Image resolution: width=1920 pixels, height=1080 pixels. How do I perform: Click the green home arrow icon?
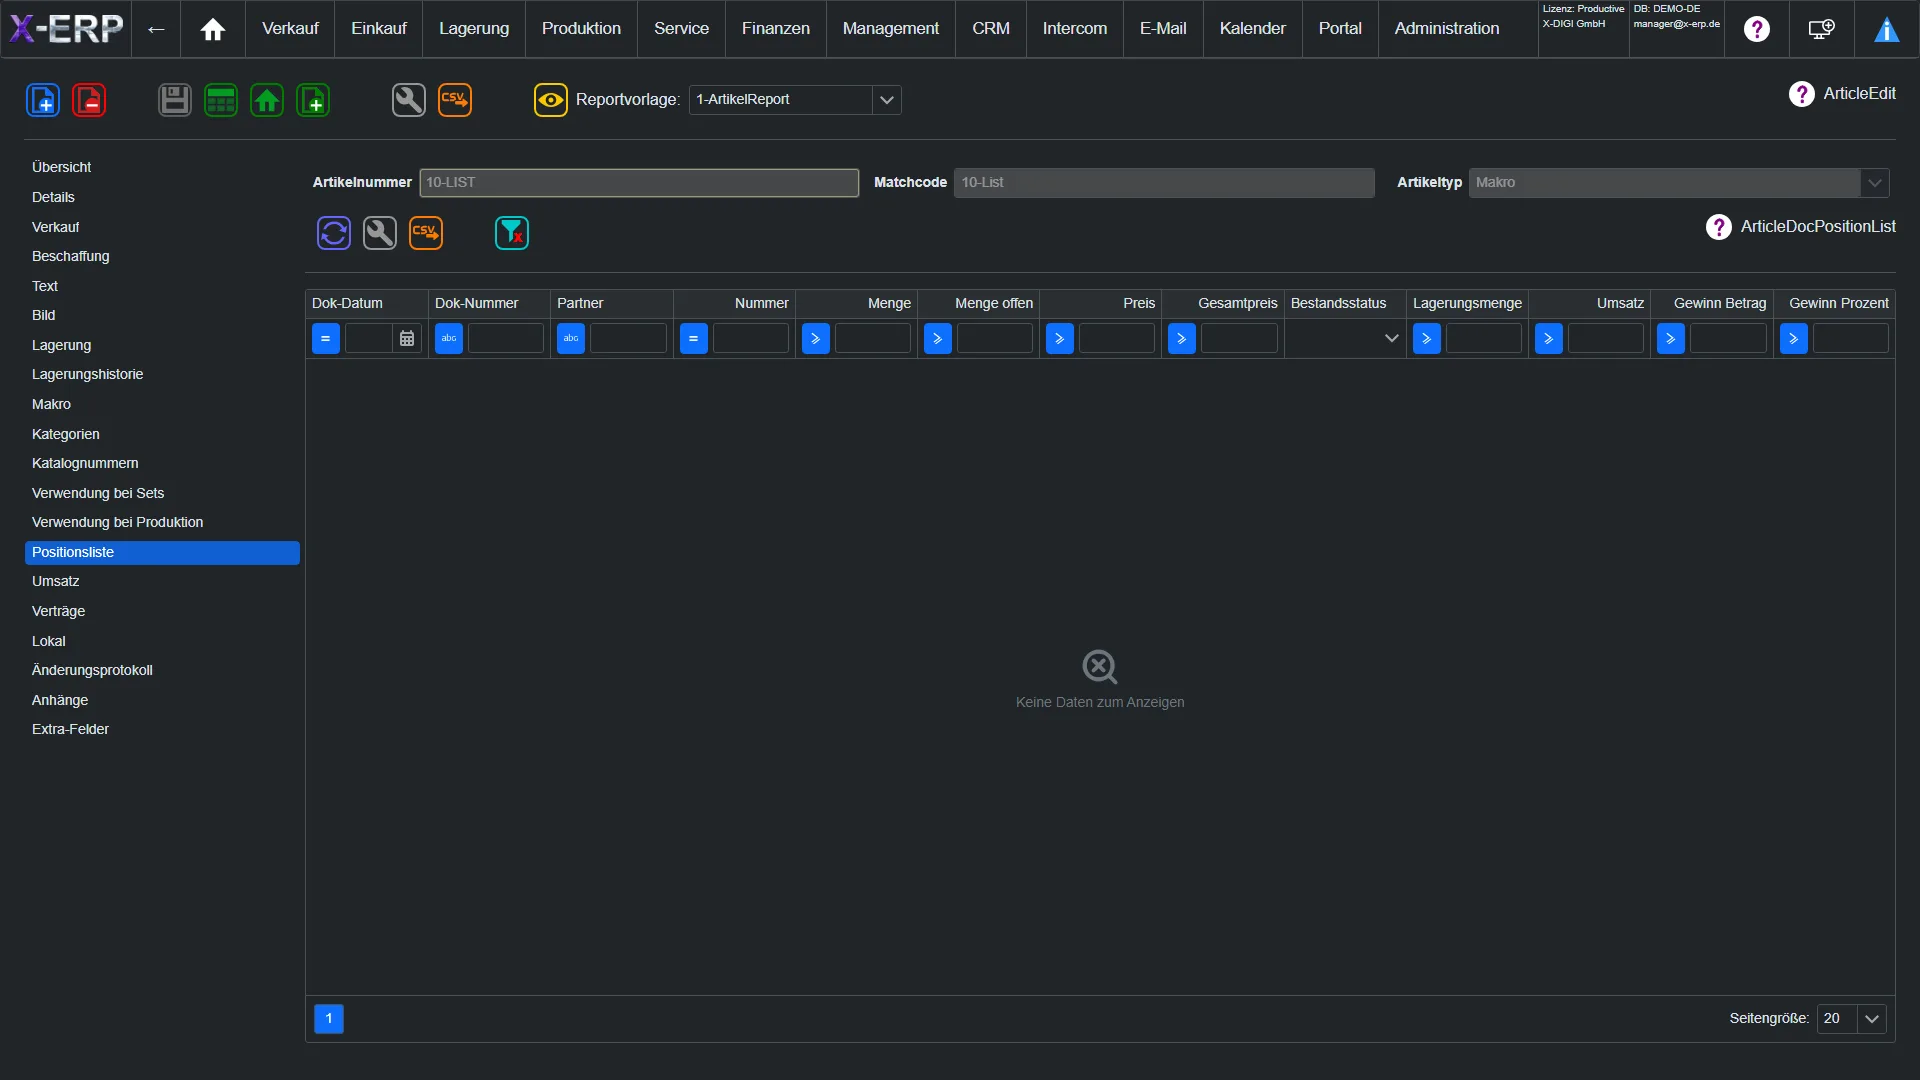click(x=267, y=100)
